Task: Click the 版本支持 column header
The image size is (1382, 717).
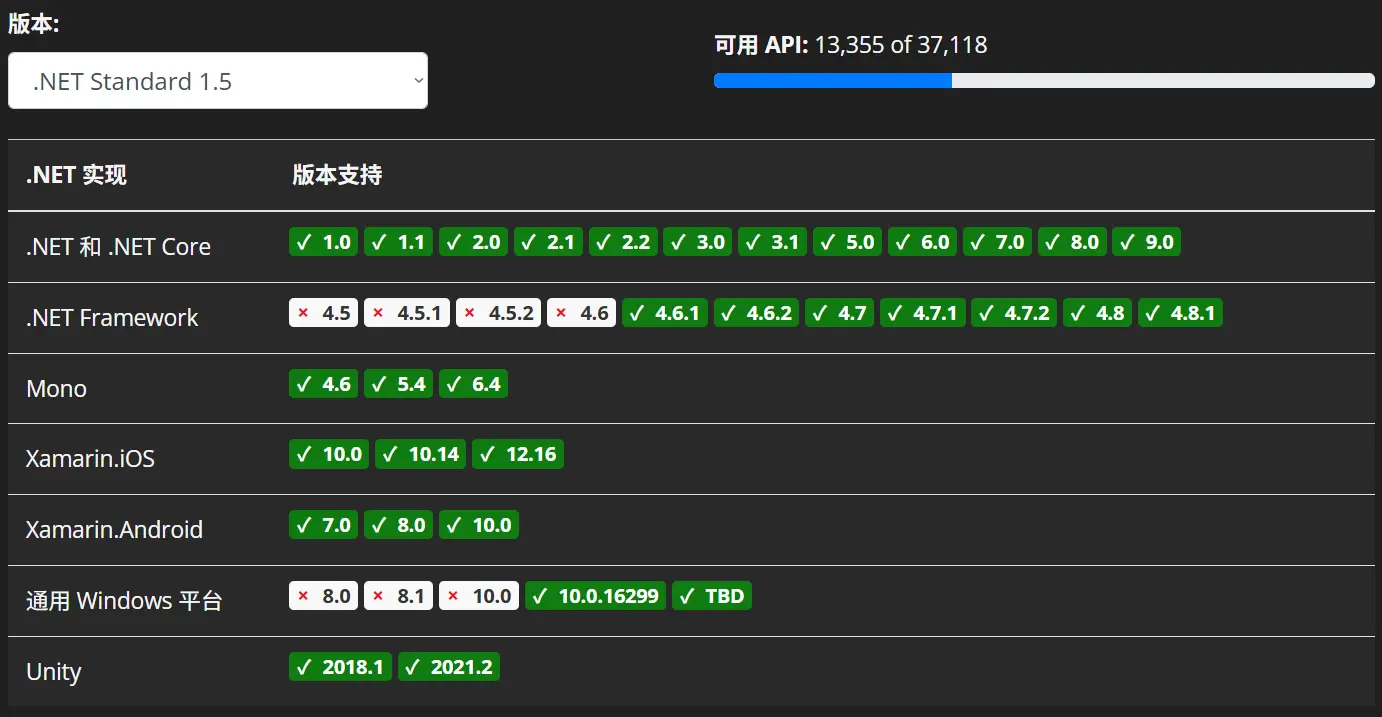Action: pyautogui.click(x=337, y=176)
